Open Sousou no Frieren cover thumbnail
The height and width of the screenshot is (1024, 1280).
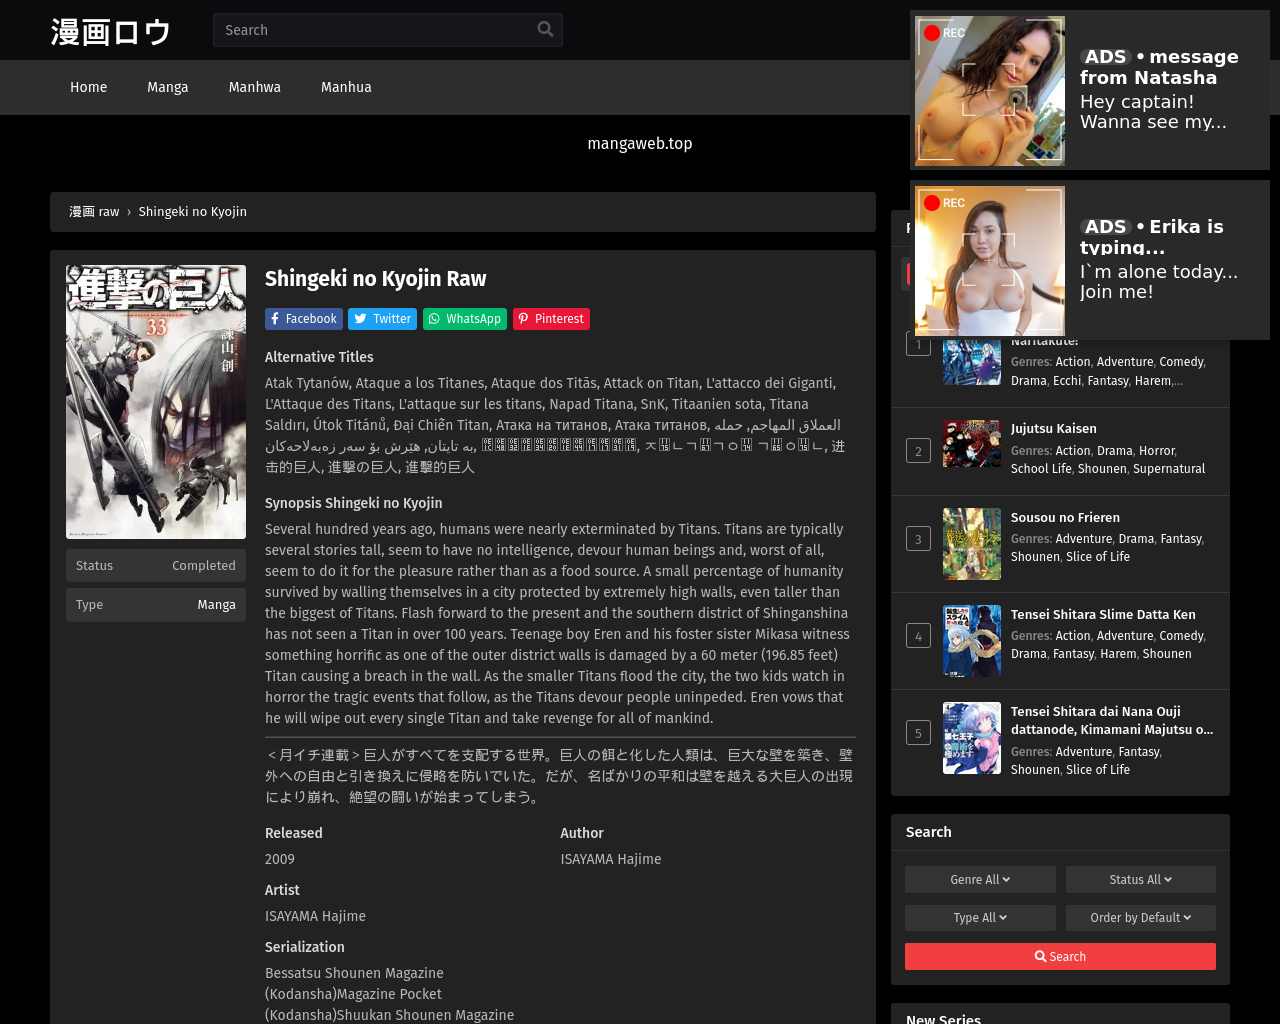click(971, 544)
